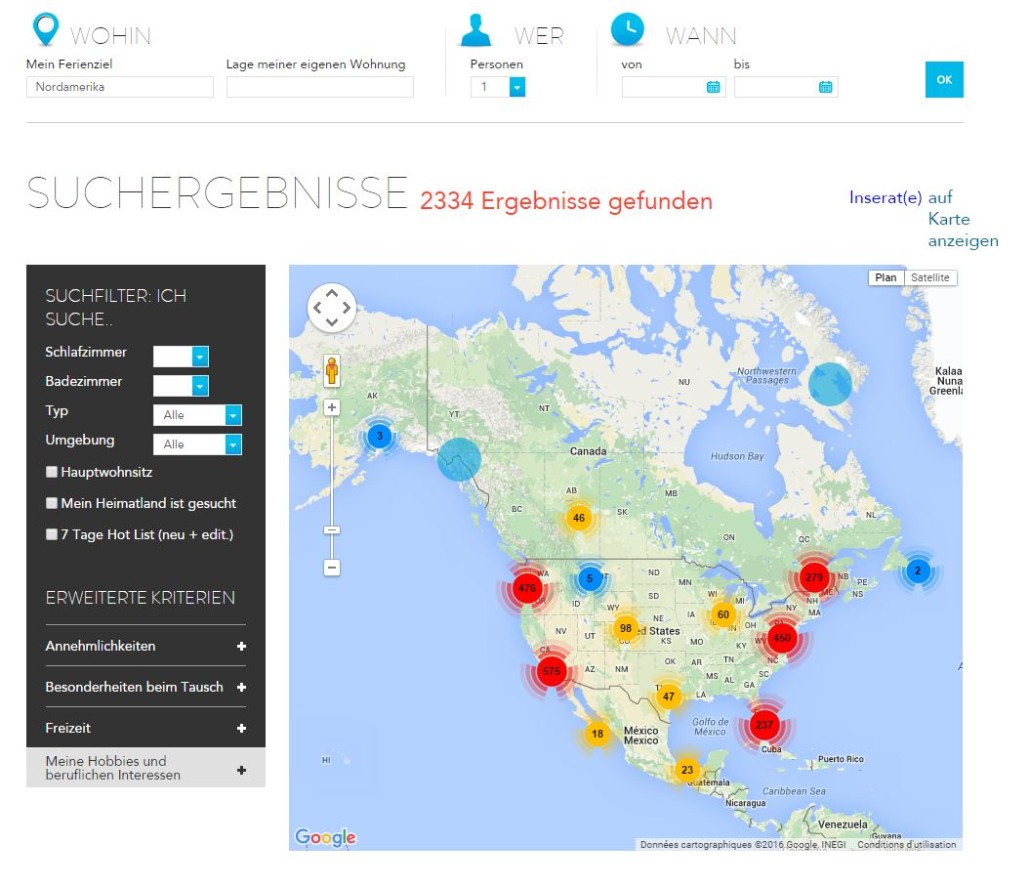
Task: Open the 279 cluster marker near Quebec
Action: pos(814,577)
